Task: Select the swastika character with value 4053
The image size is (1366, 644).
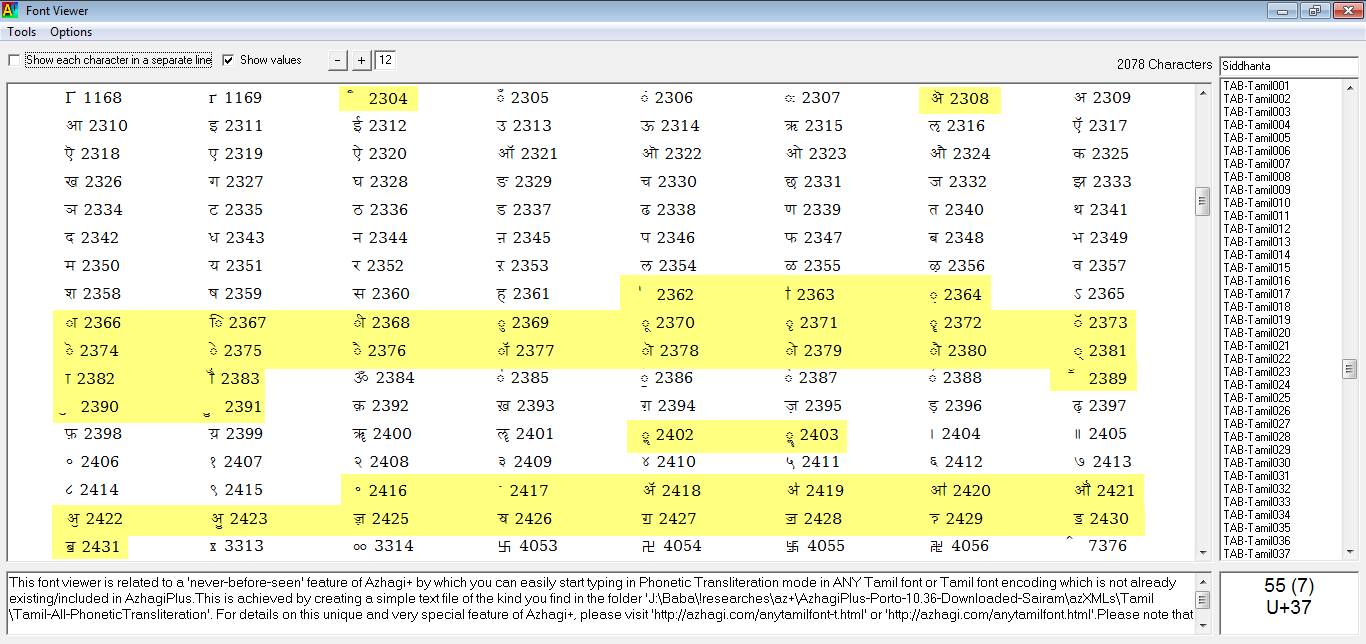Action: (527, 546)
